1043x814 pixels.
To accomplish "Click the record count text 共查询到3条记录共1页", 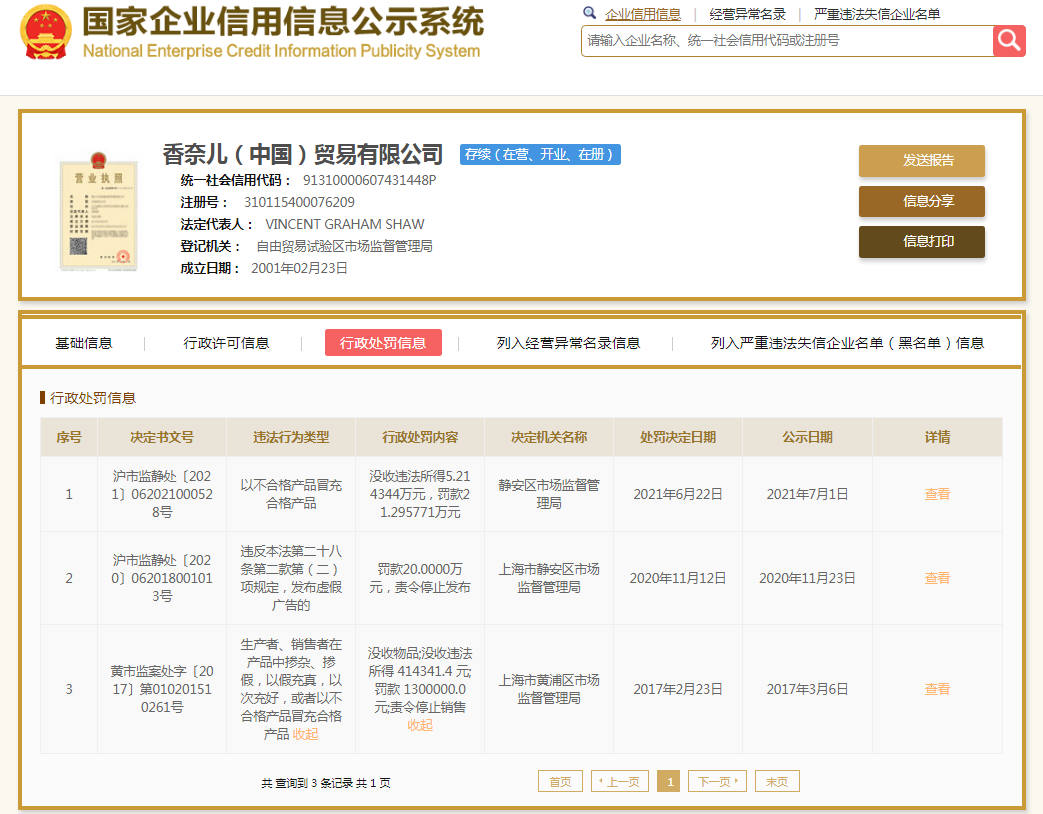I will pos(326,783).
